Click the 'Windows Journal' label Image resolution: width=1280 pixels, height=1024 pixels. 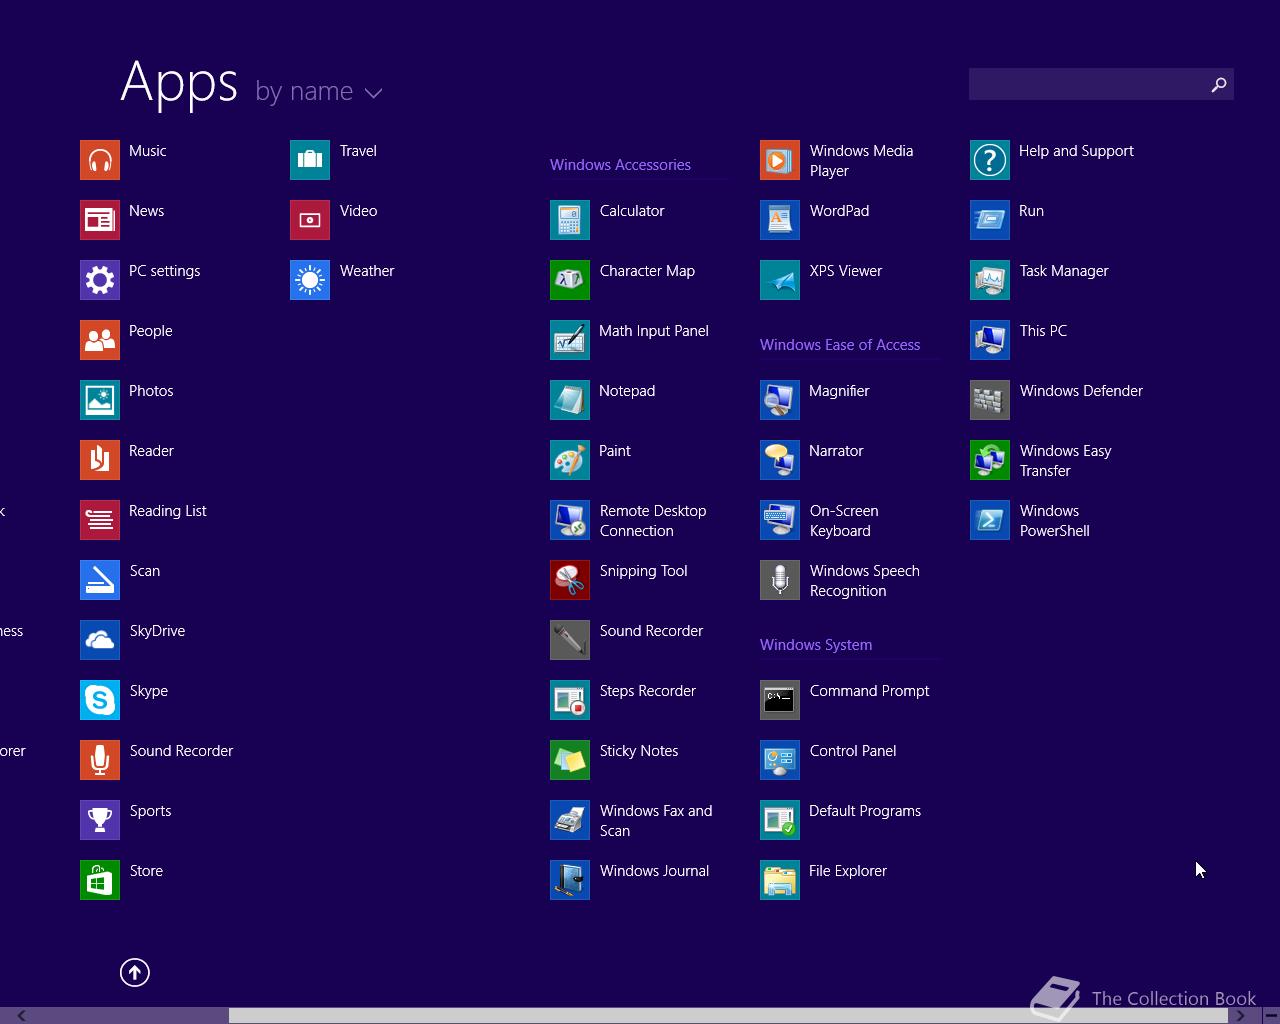pos(654,871)
